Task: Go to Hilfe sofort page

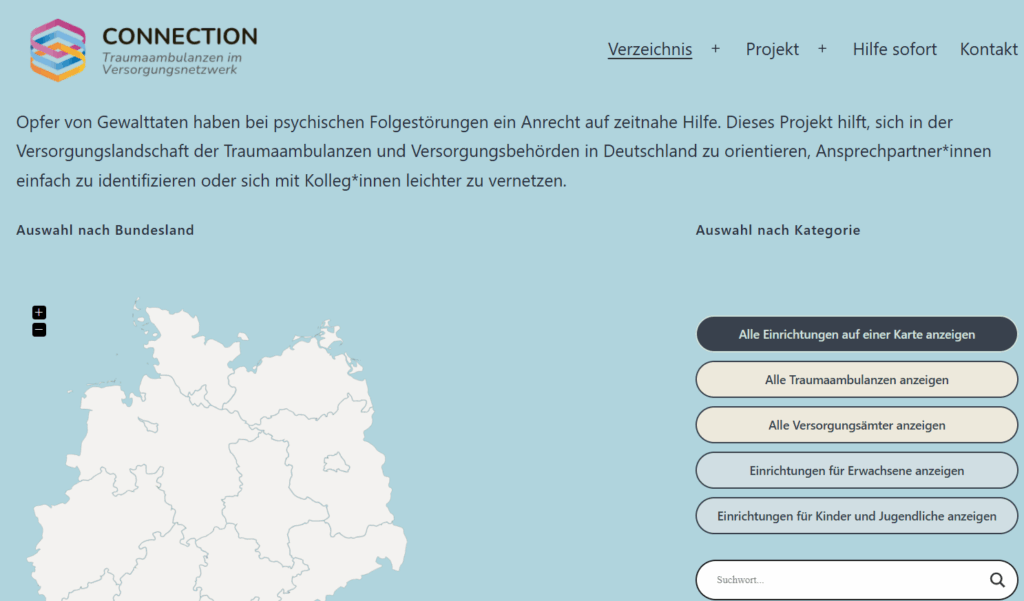Action: tap(894, 49)
